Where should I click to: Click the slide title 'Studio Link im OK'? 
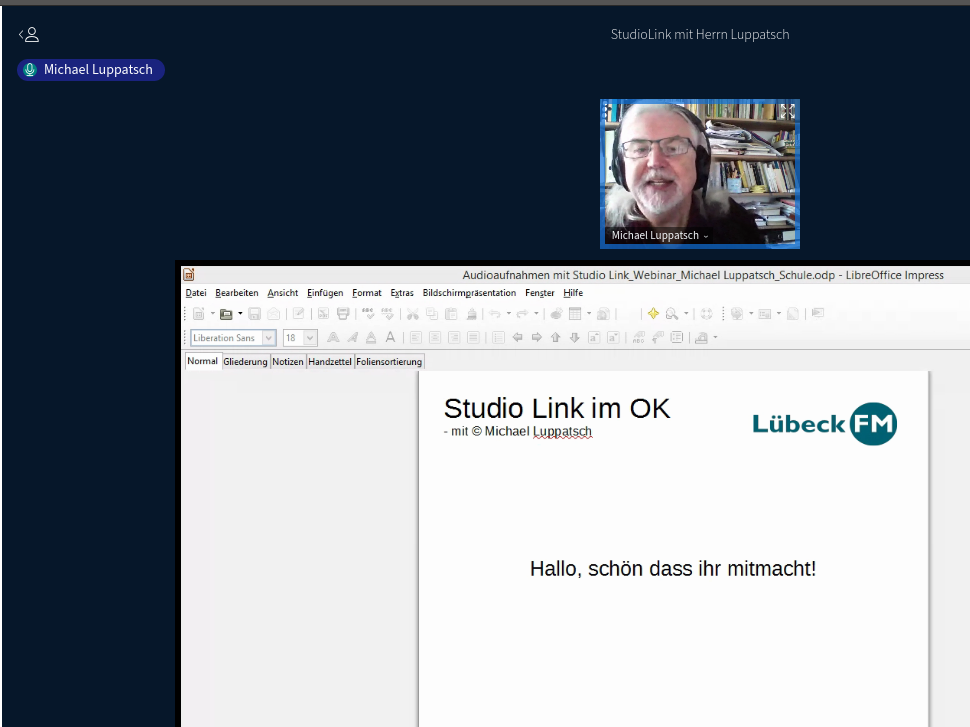(557, 409)
